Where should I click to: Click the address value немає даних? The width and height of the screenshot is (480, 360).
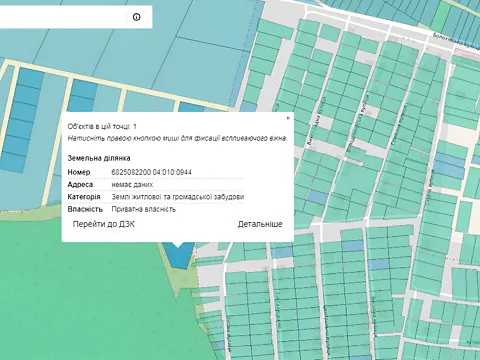132,185
